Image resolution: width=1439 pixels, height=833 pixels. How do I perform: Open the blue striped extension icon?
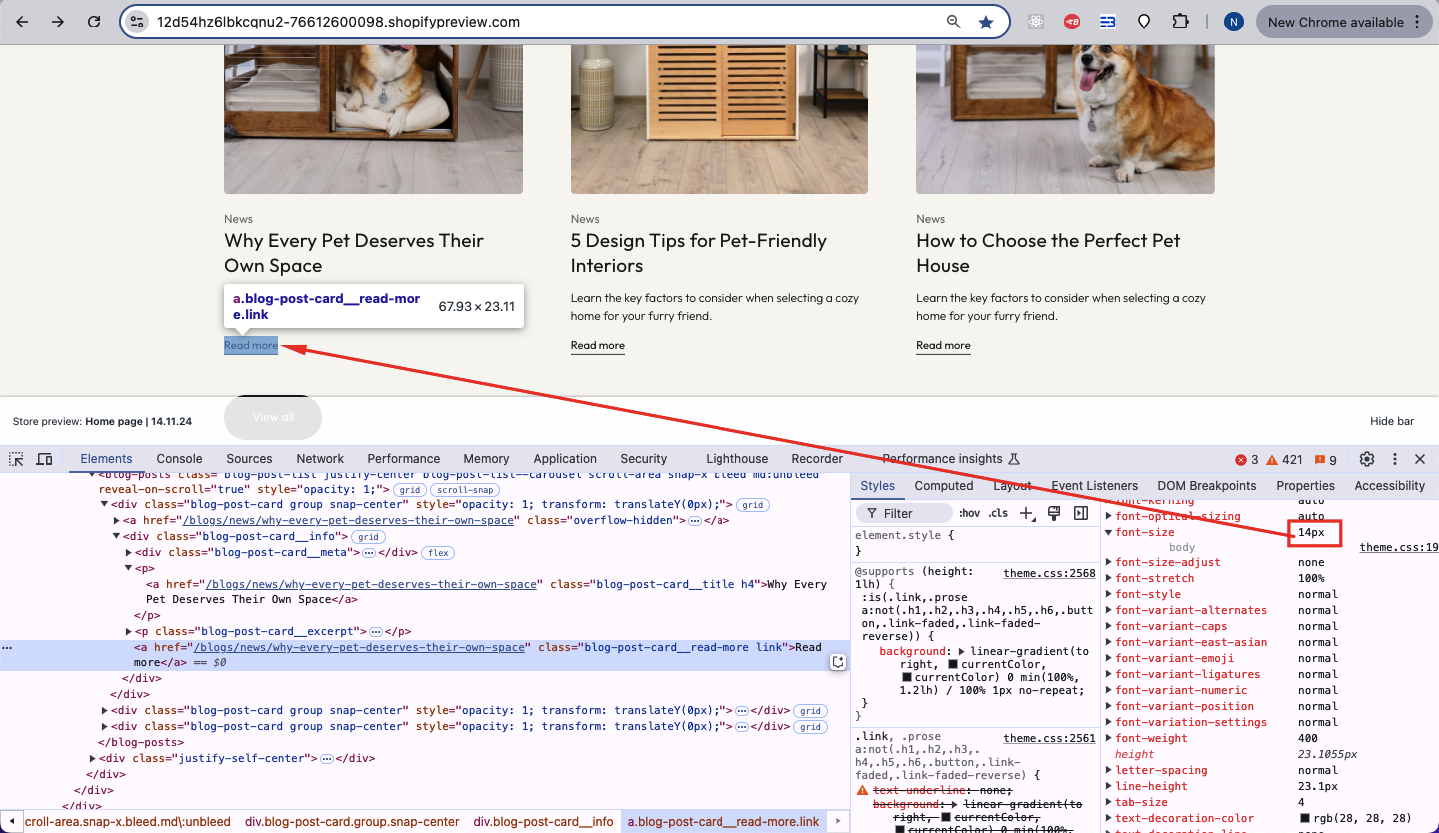click(x=1108, y=22)
